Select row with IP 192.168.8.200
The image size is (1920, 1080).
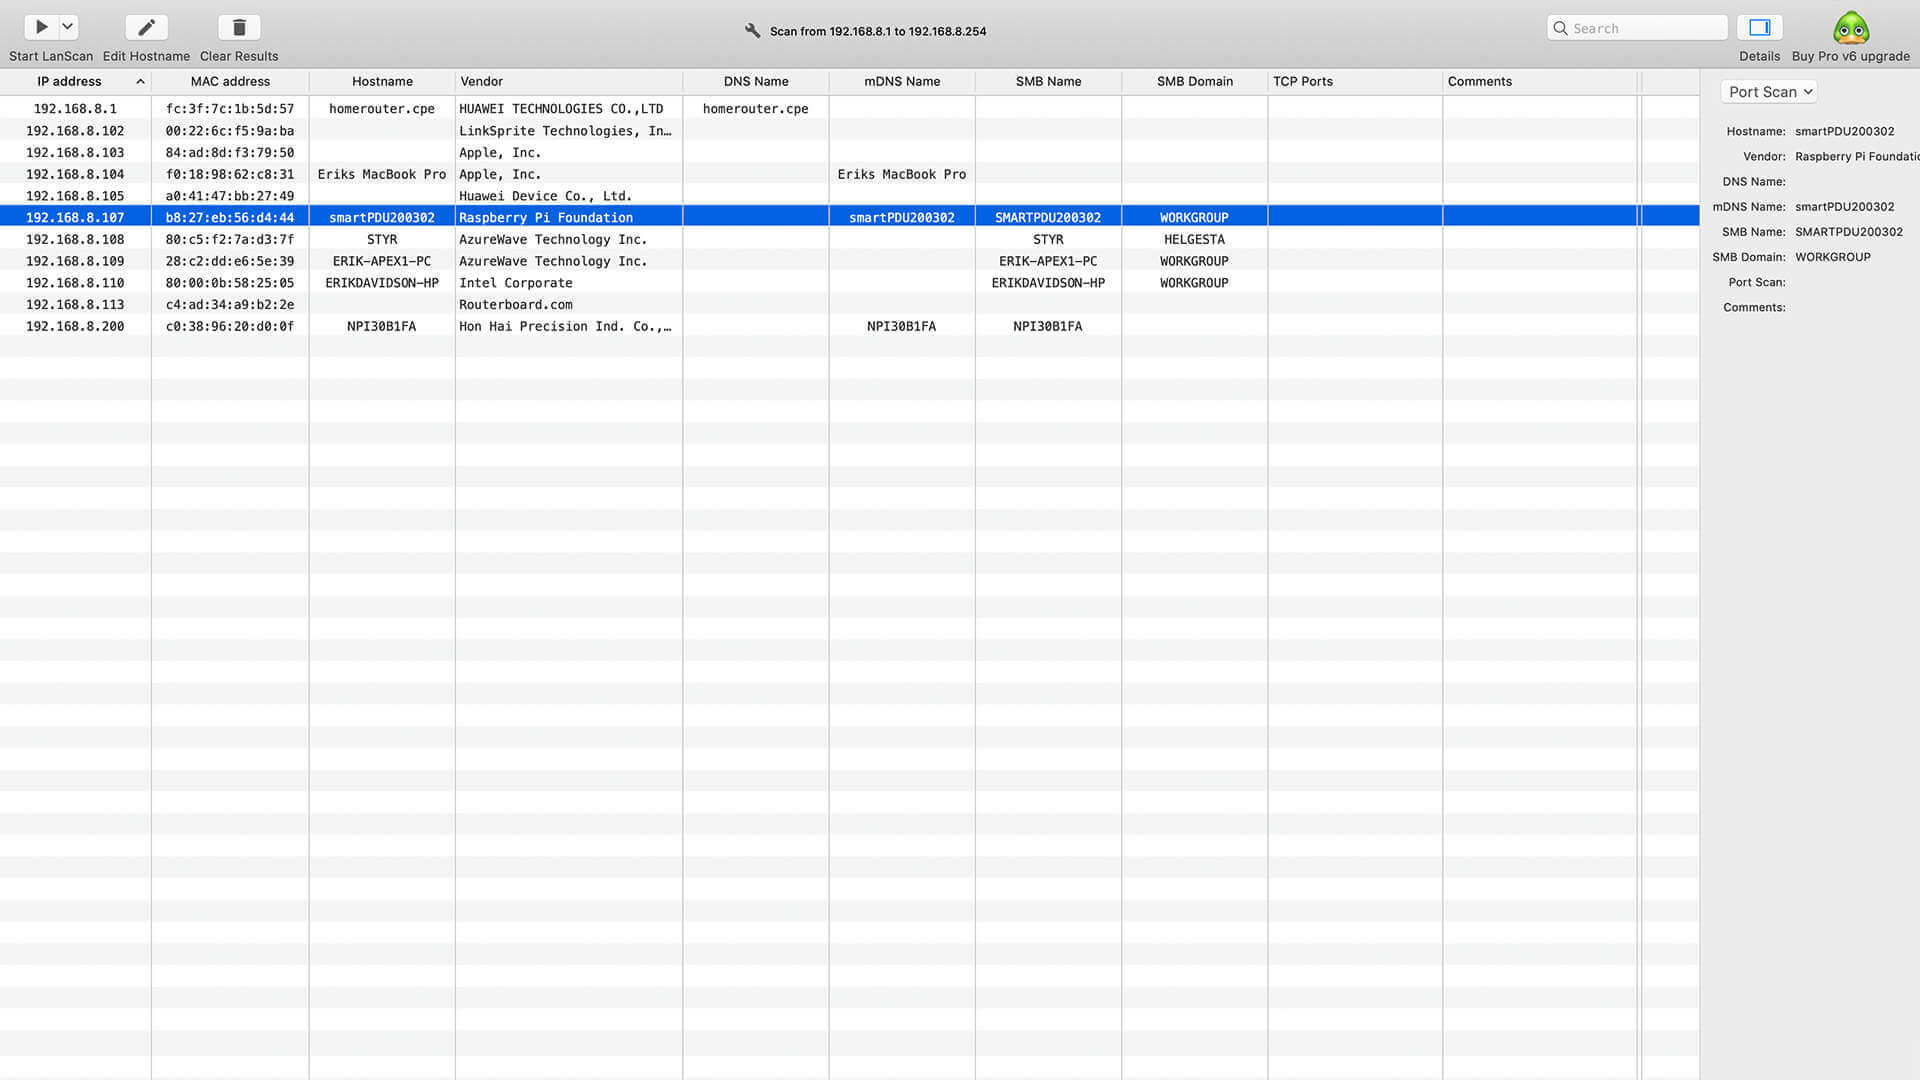[x=850, y=326]
